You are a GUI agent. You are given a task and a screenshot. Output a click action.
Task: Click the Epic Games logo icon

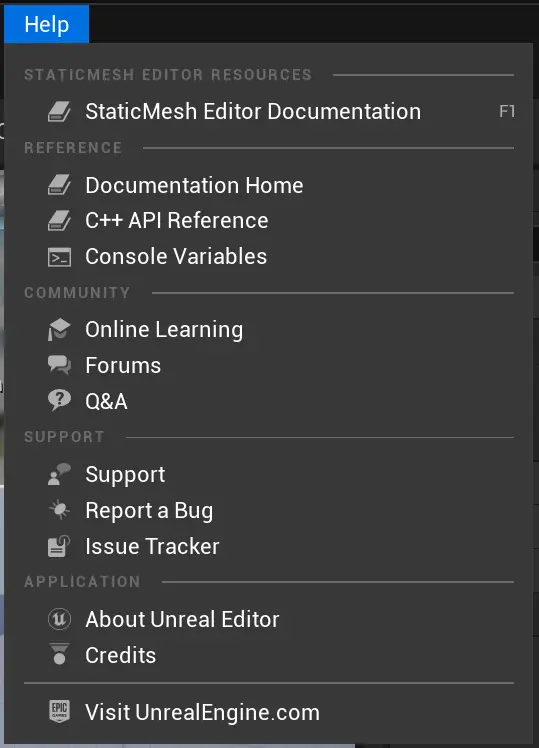pyautogui.click(x=59, y=711)
